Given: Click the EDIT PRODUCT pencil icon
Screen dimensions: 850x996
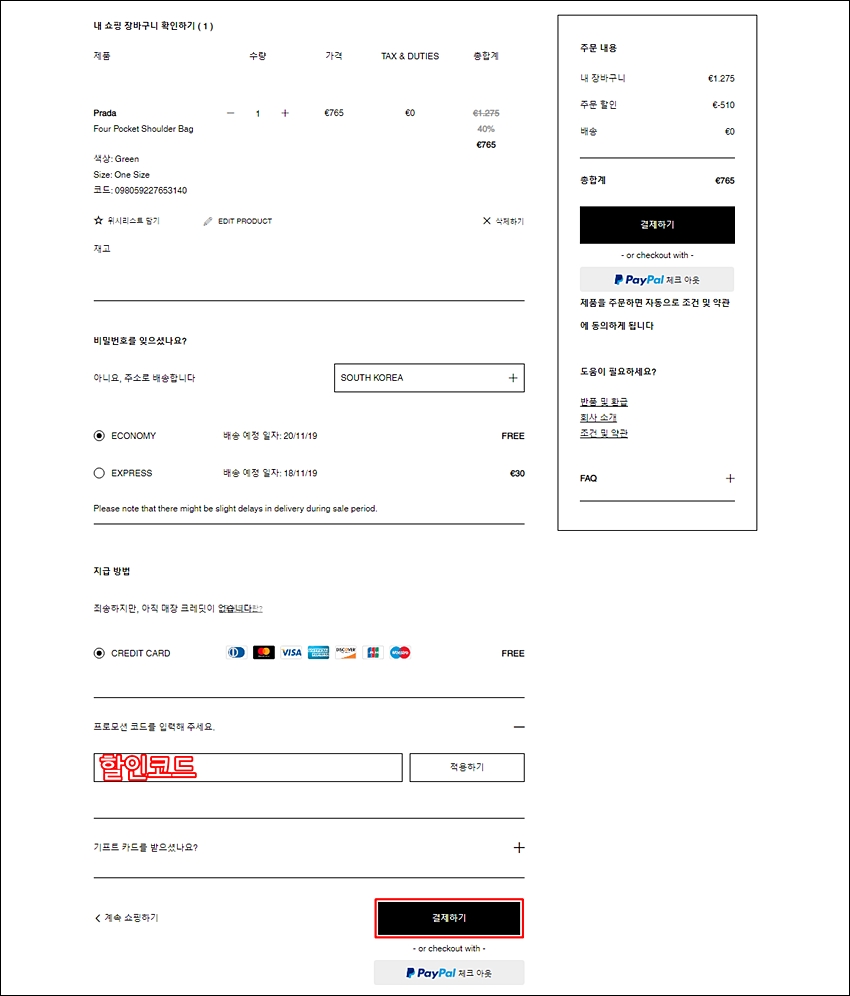Looking at the screenshot, I should pyautogui.click(x=208, y=221).
